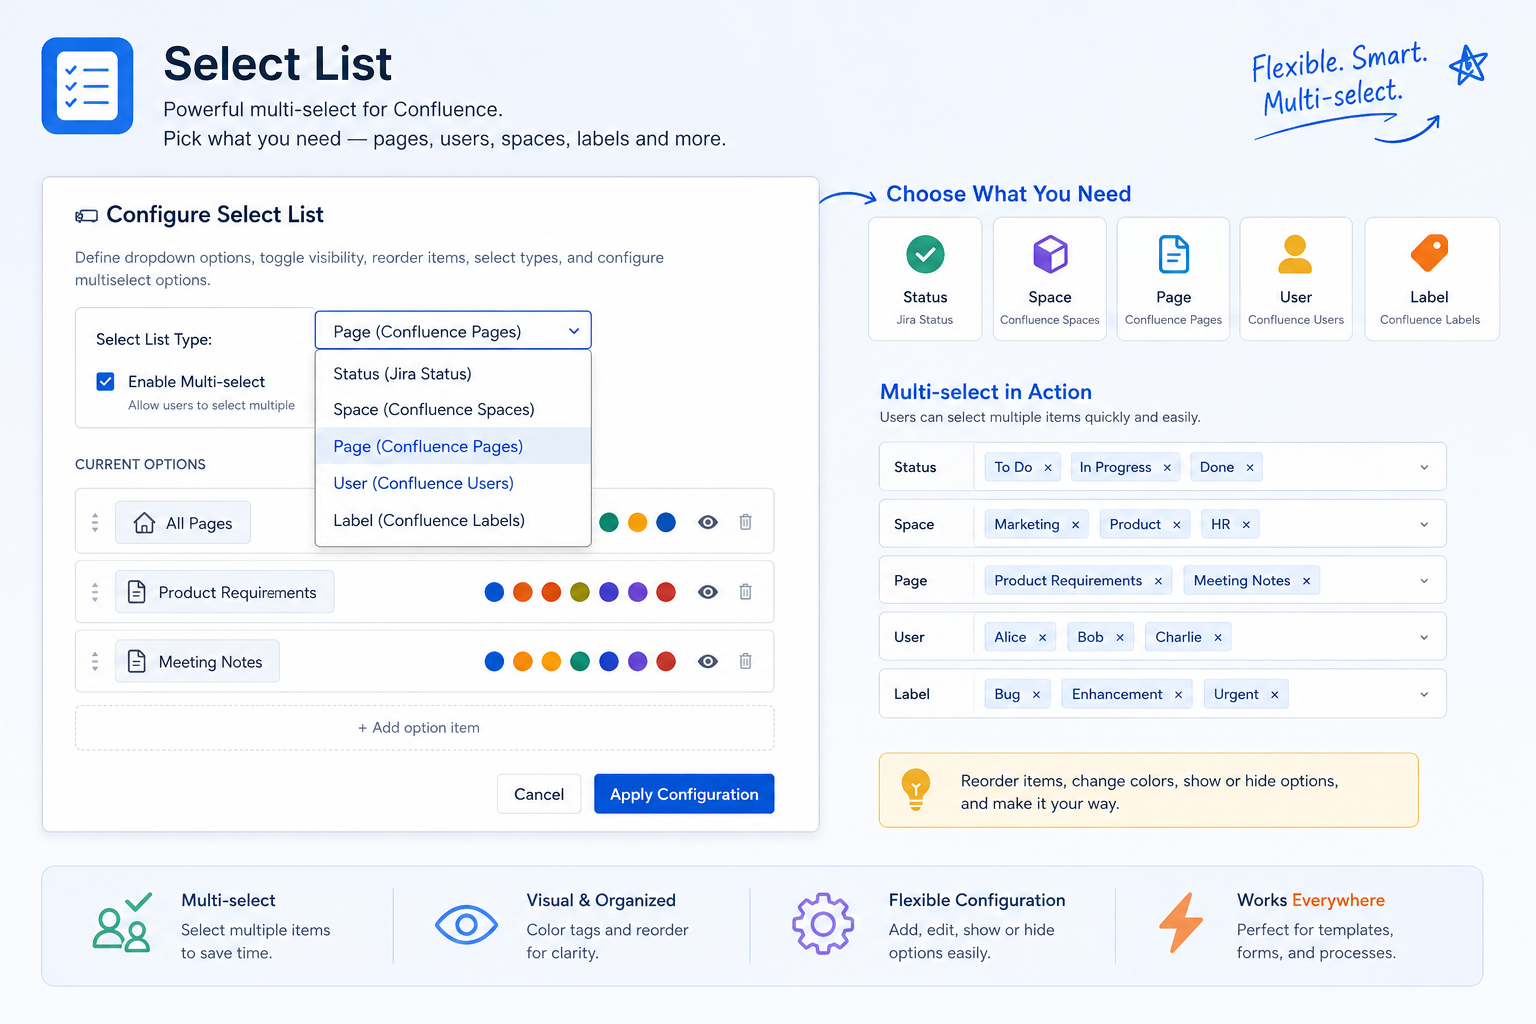
Task: Click Add option item
Action: click(424, 728)
